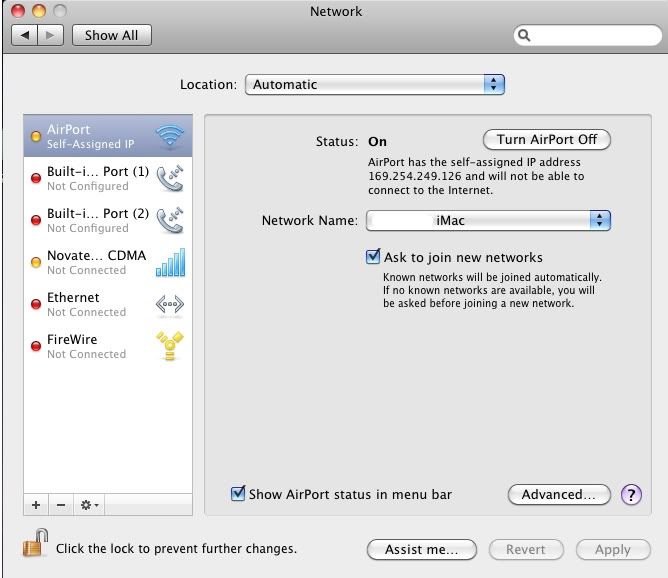The height and width of the screenshot is (578, 668).
Task: Open the purple help question mark button
Action: tap(631, 495)
